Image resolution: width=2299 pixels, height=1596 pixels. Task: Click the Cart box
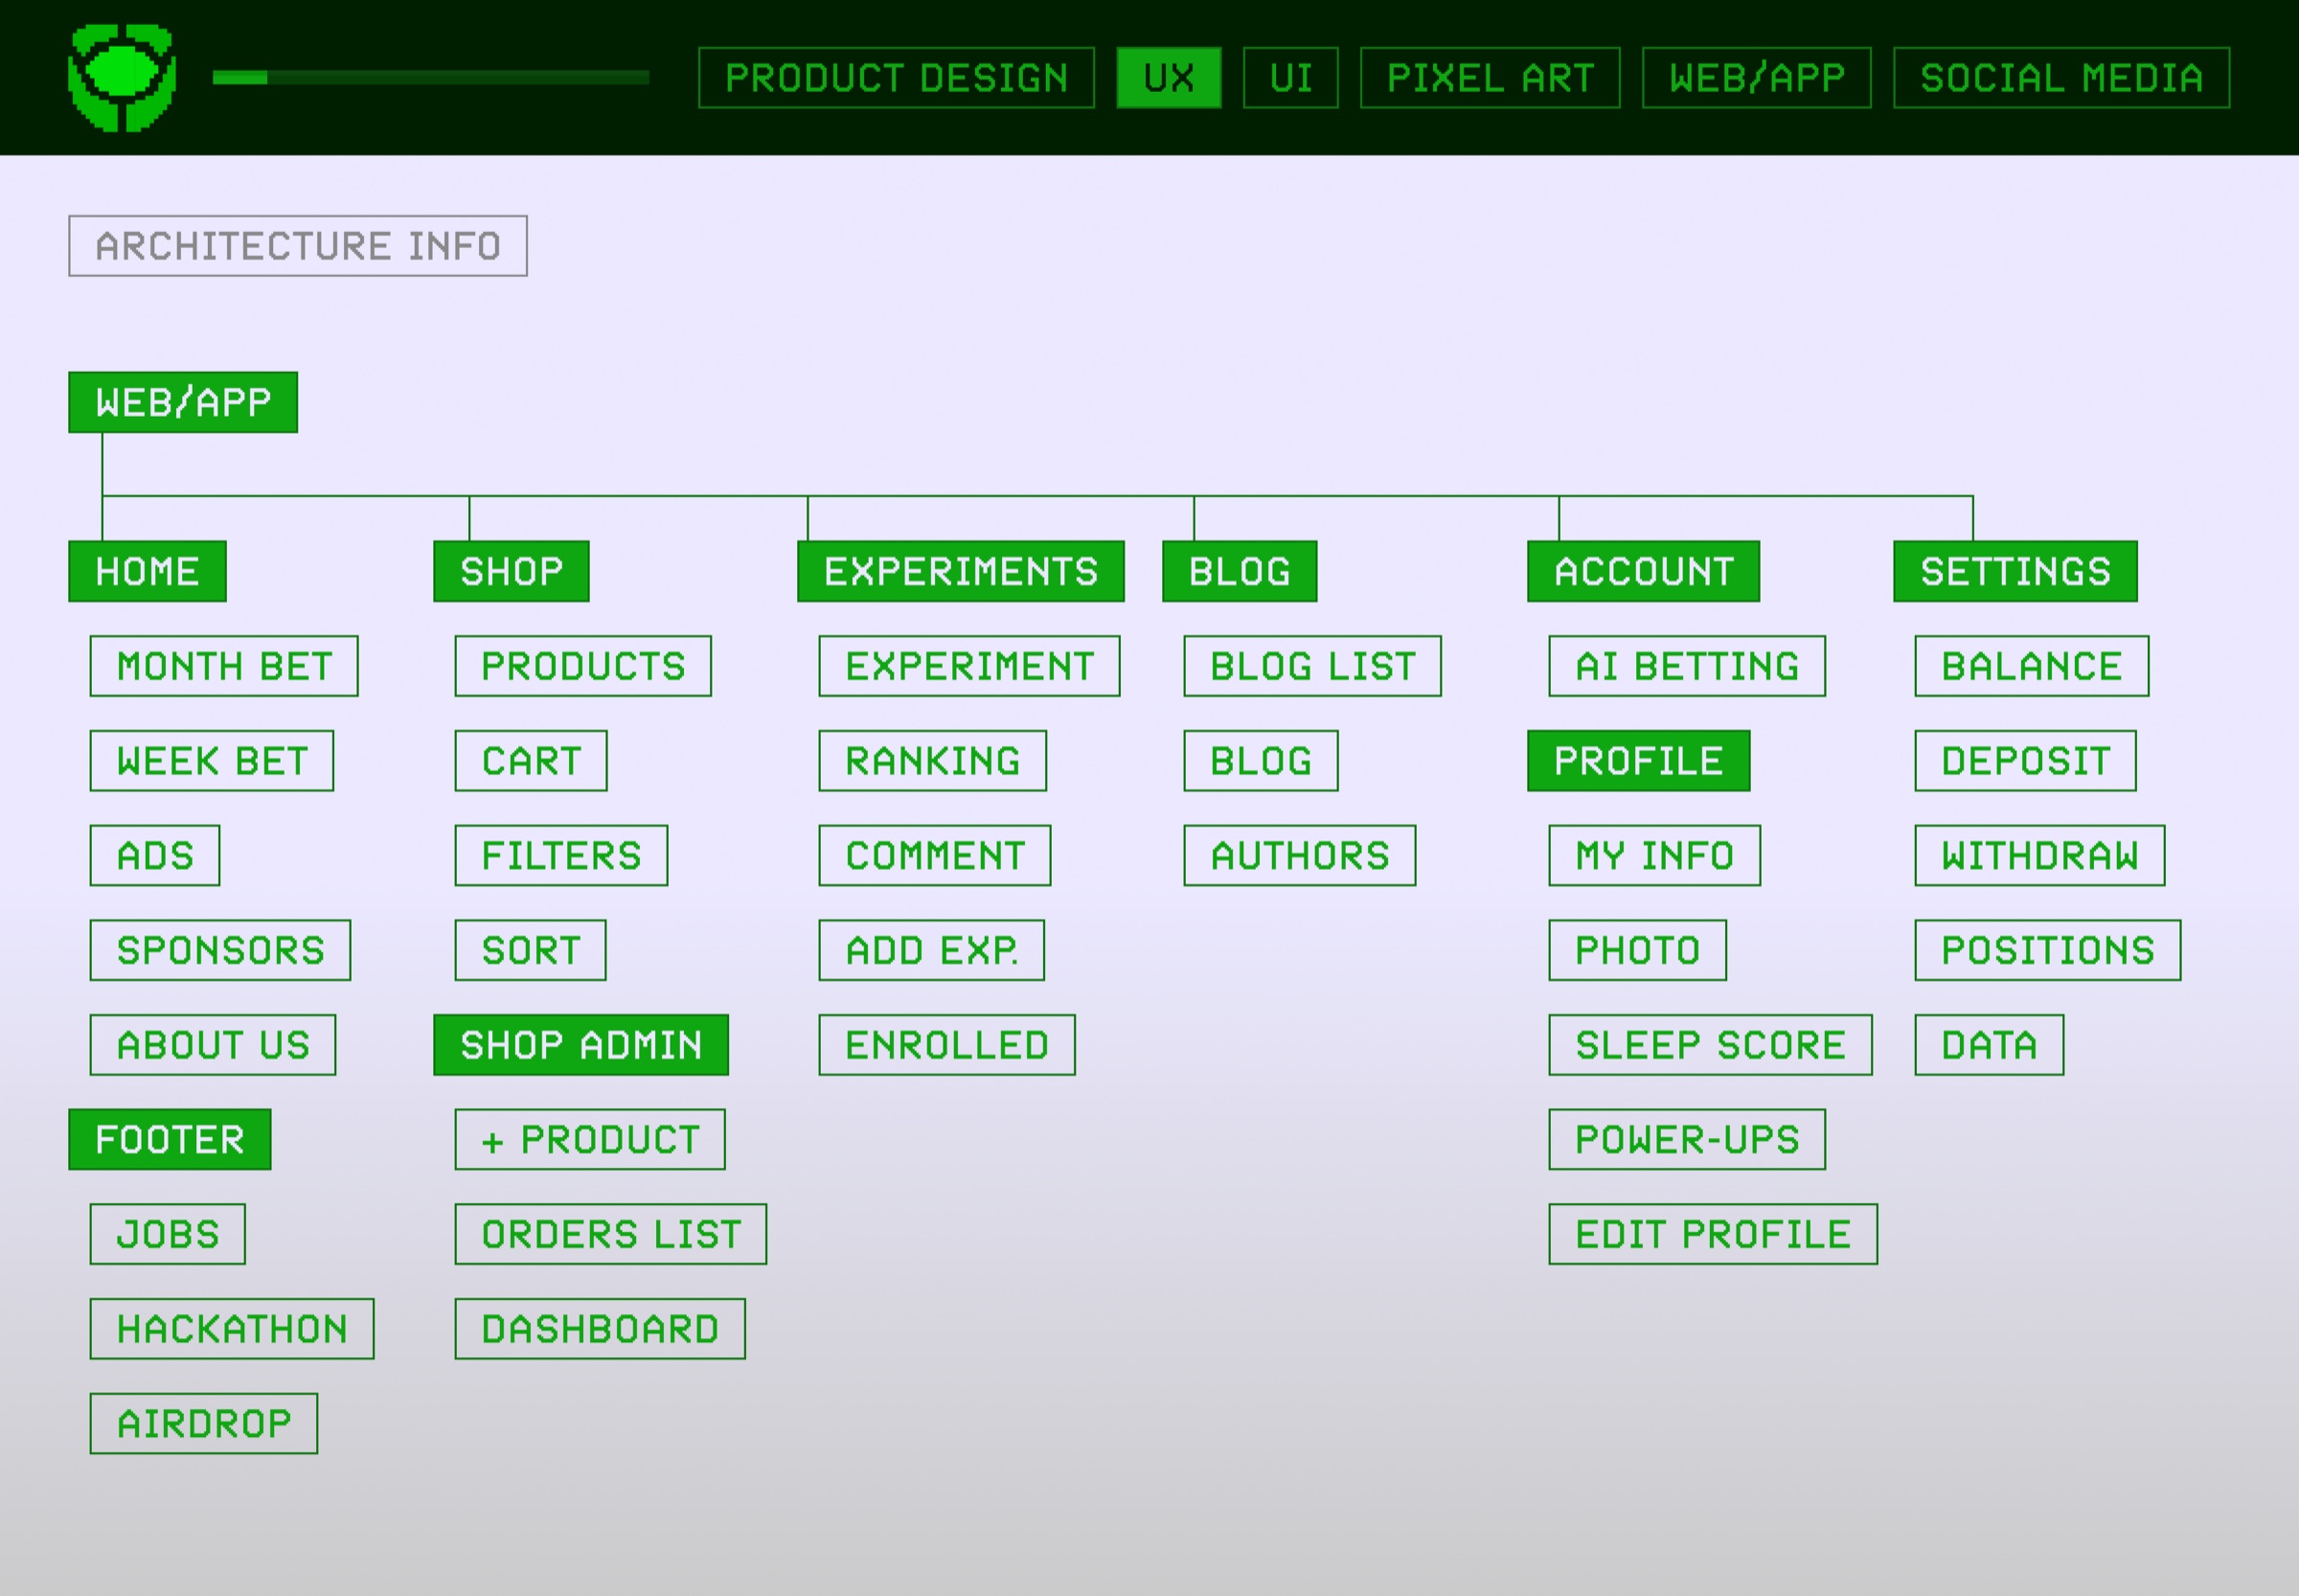point(531,761)
